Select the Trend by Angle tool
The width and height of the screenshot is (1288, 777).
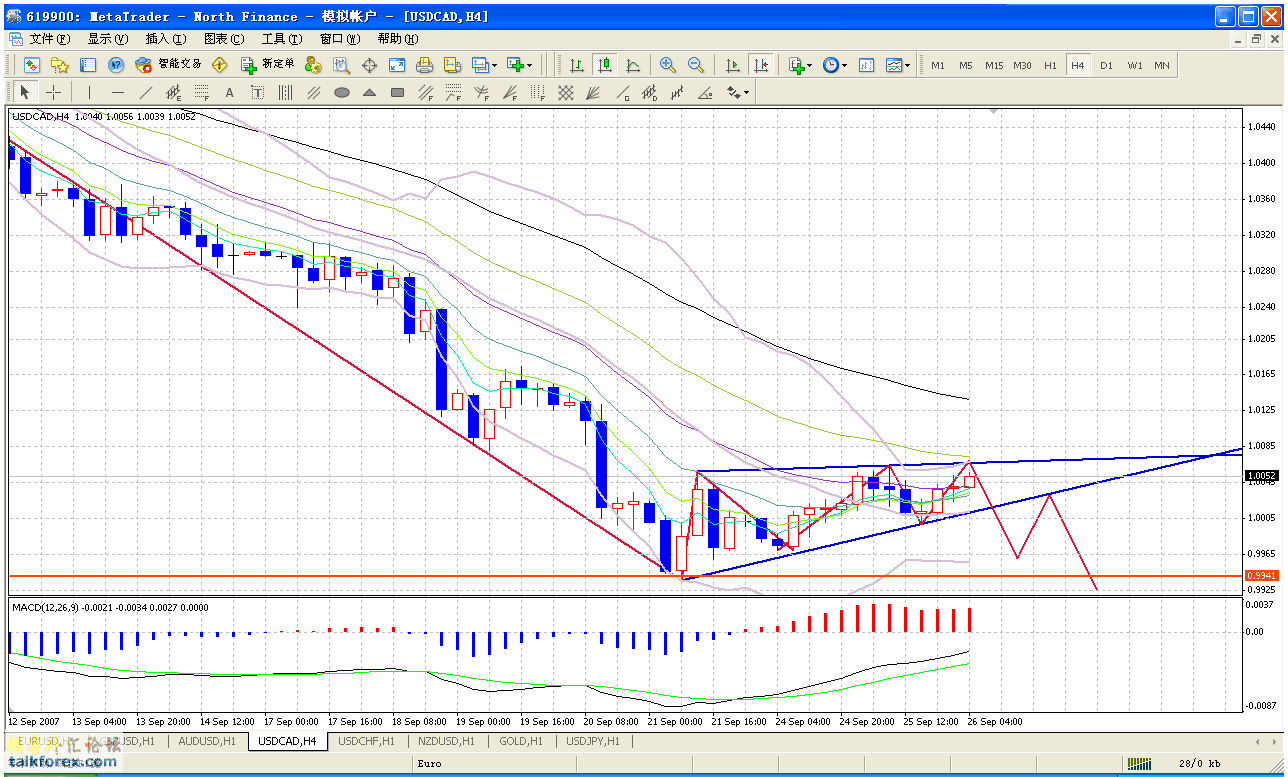pos(705,93)
